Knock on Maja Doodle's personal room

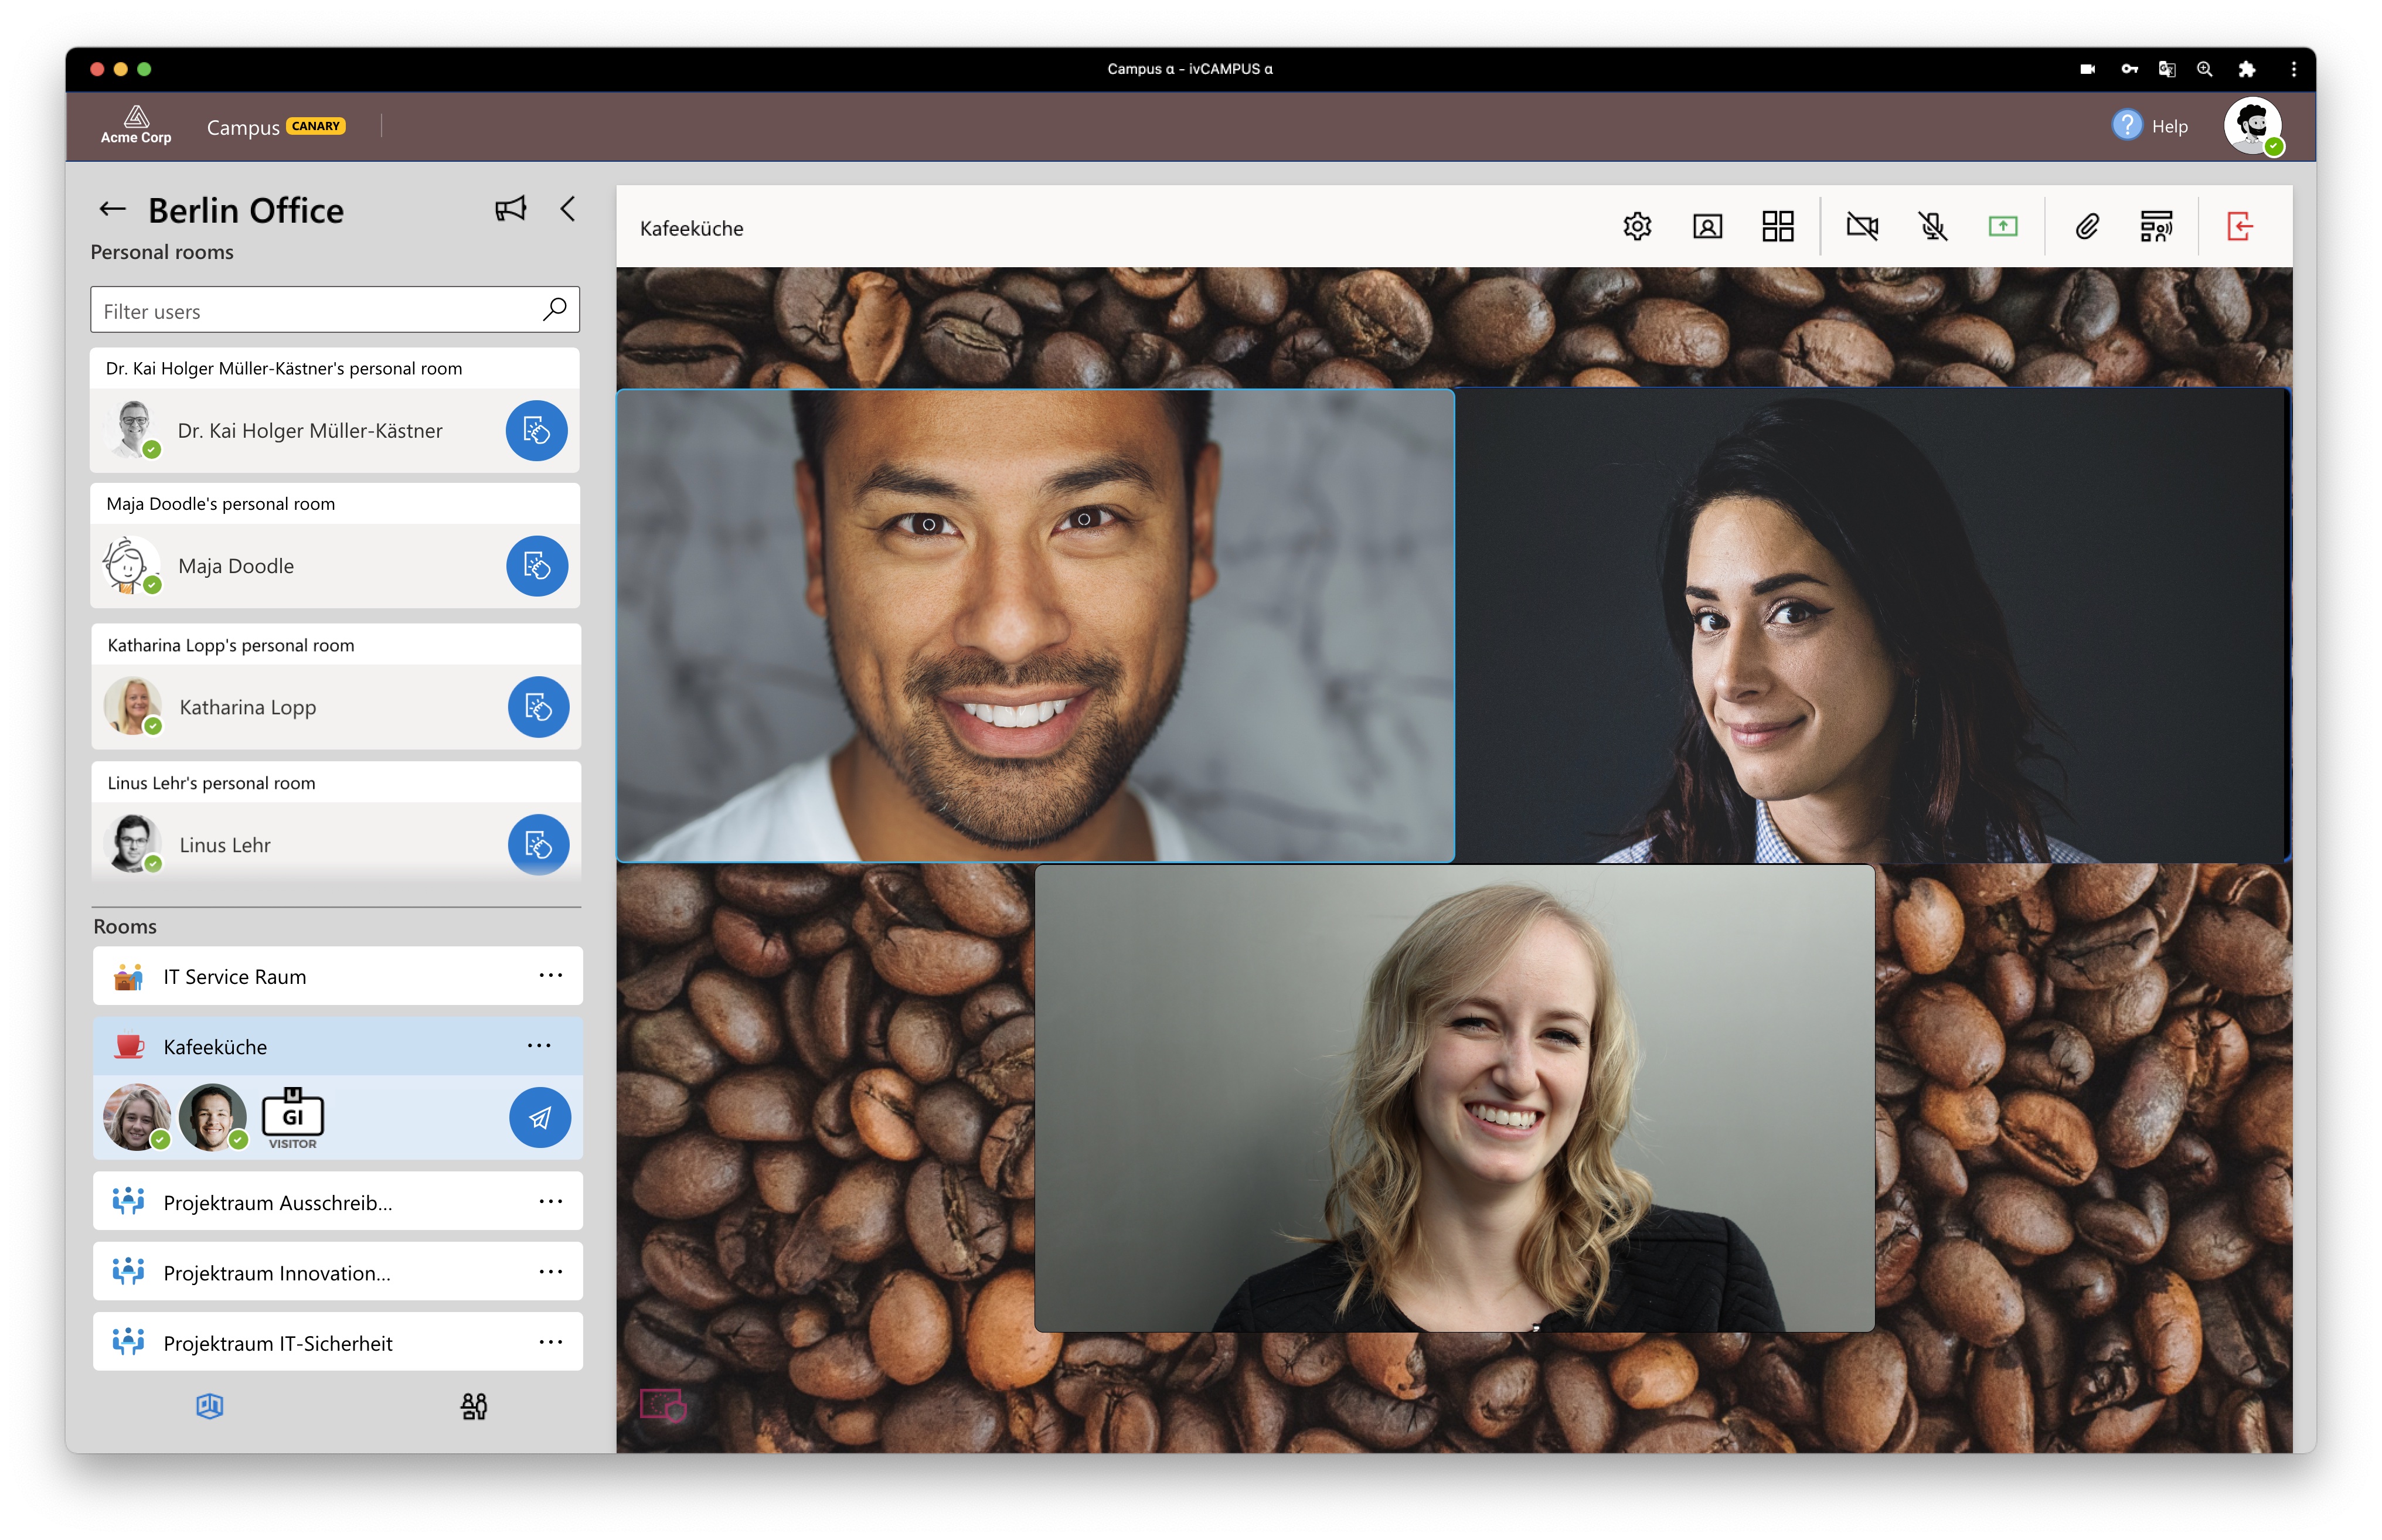[x=537, y=566]
